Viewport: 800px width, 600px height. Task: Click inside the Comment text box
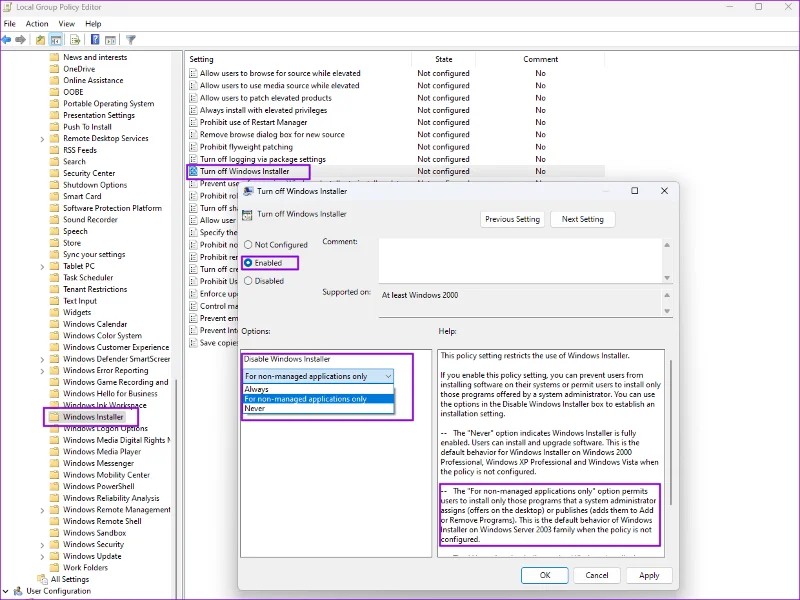520,261
